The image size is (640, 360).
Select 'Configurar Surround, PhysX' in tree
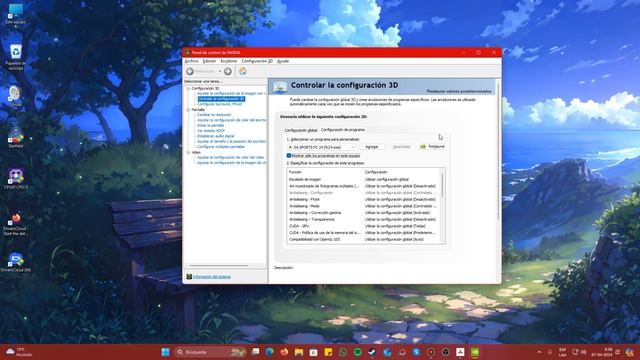click(220, 104)
